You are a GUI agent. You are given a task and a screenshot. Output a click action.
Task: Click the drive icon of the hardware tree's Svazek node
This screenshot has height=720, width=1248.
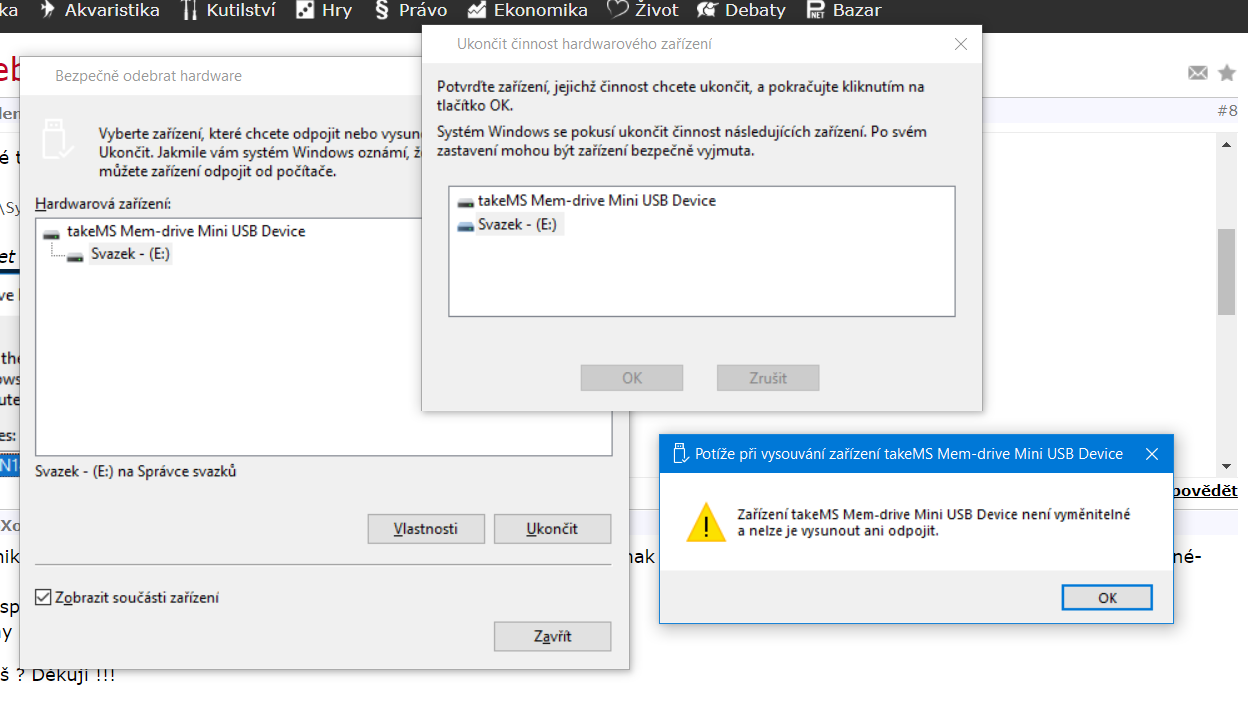[75, 256]
